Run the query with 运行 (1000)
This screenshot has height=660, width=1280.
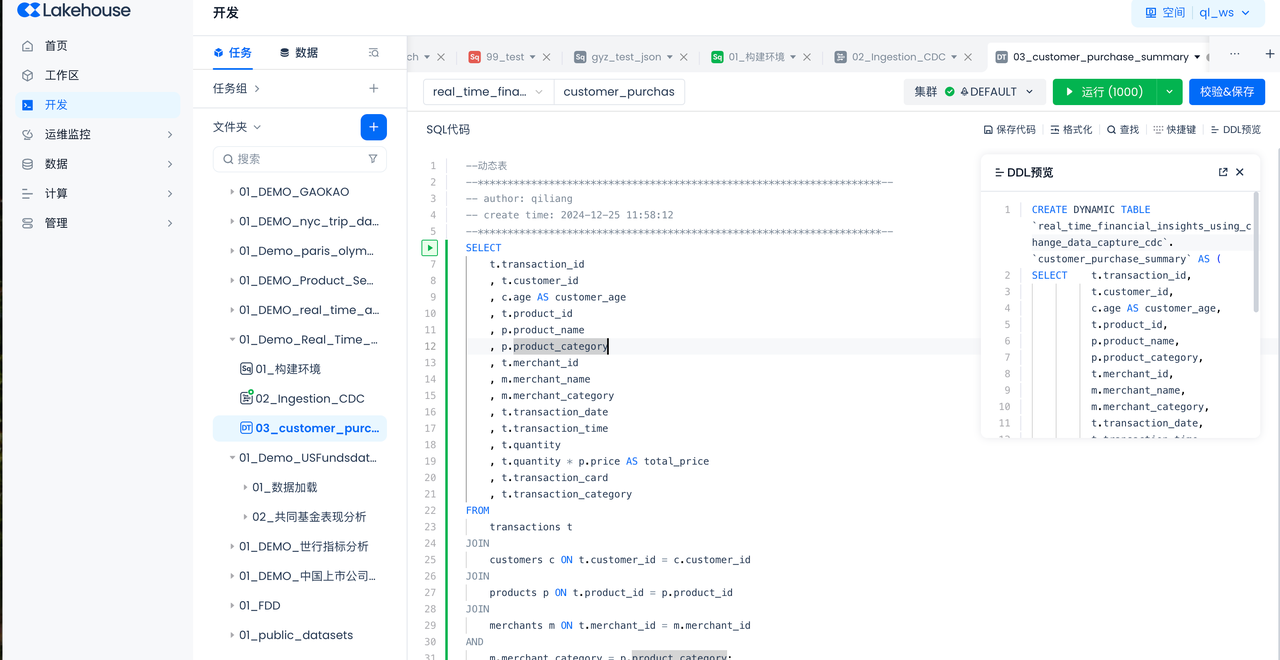[x=1103, y=92]
